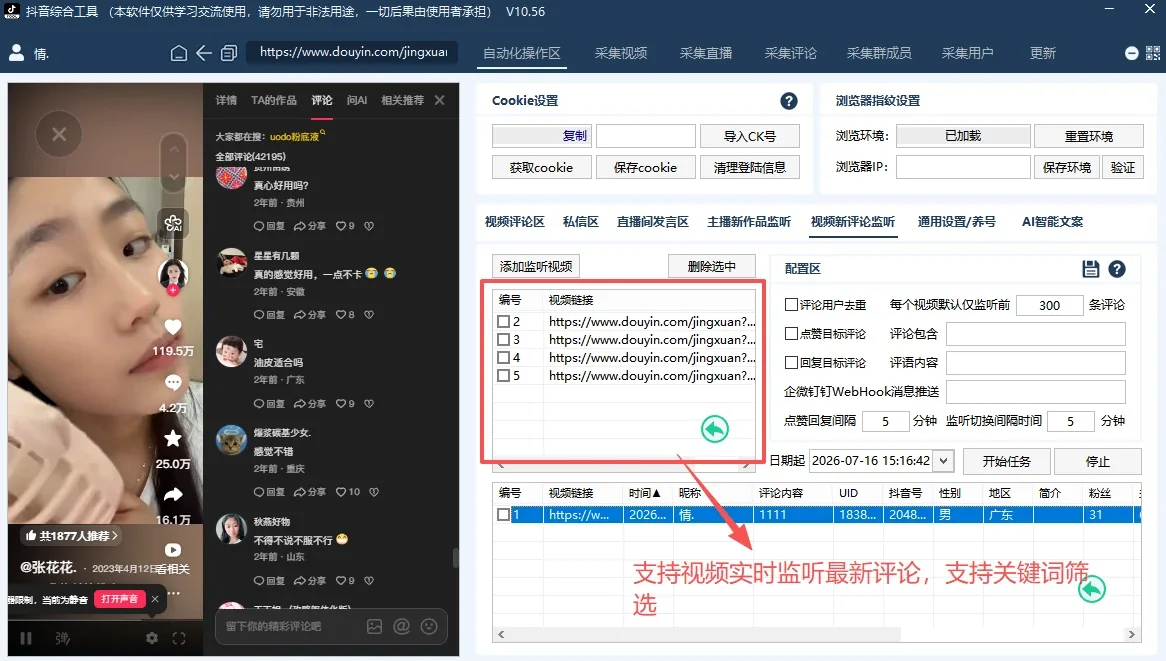This screenshot has height=661, width=1166.
Task: Open configuration area help question mark
Action: coord(1117,268)
